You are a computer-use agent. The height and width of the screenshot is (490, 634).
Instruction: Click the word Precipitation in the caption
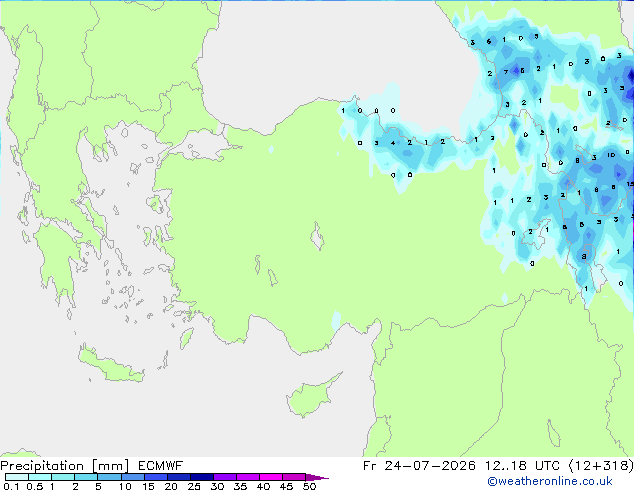click(x=42, y=466)
